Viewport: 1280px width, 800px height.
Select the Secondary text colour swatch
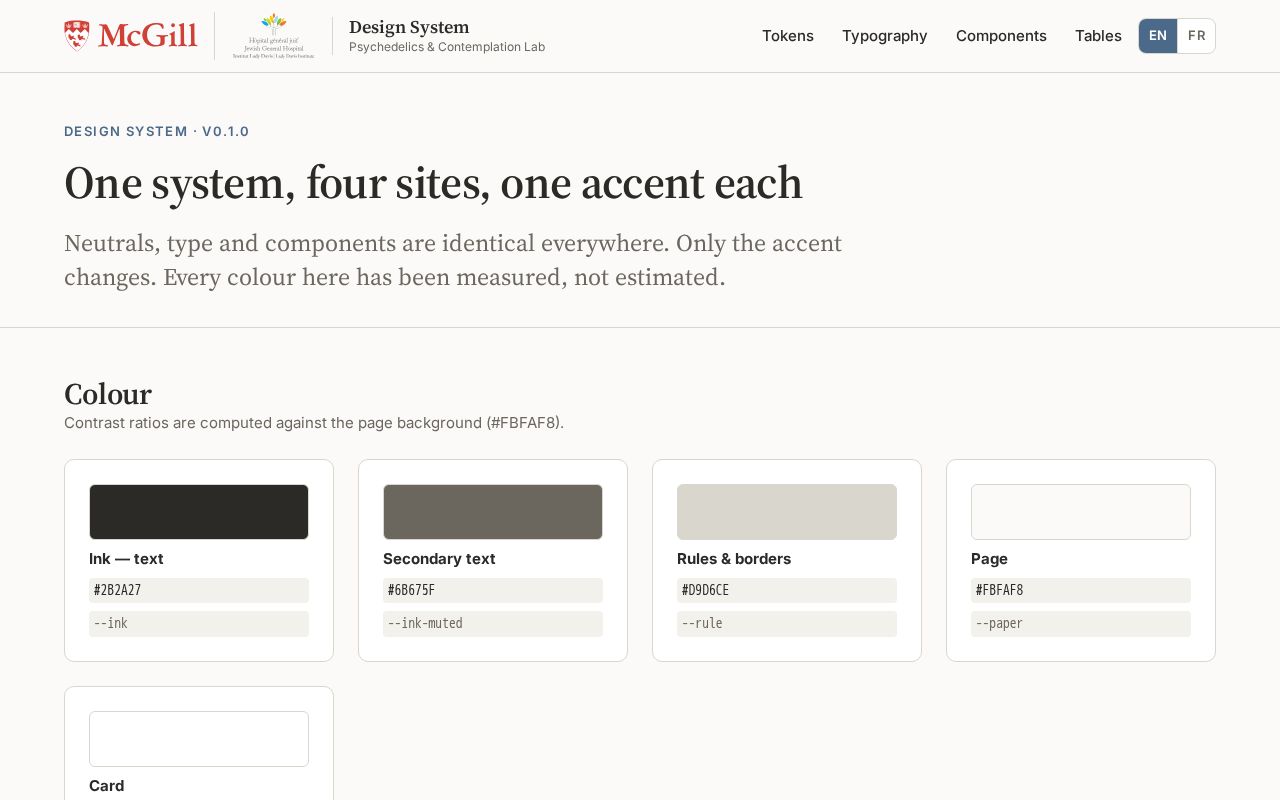click(493, 512)
